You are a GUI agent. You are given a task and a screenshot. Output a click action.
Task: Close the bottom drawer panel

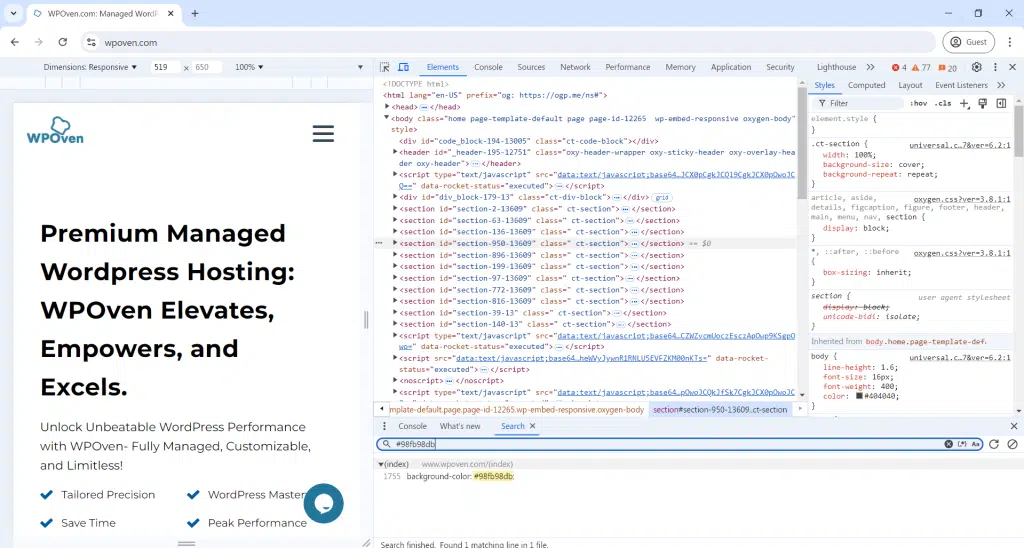1014,426
